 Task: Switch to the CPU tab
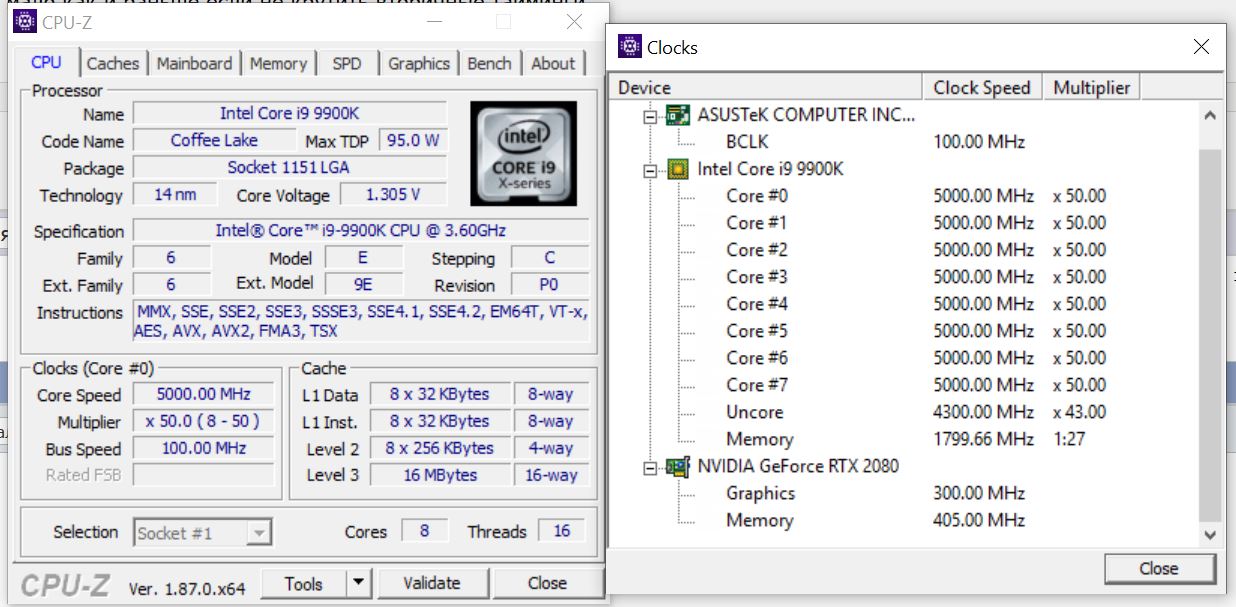(x=46, y=62)
